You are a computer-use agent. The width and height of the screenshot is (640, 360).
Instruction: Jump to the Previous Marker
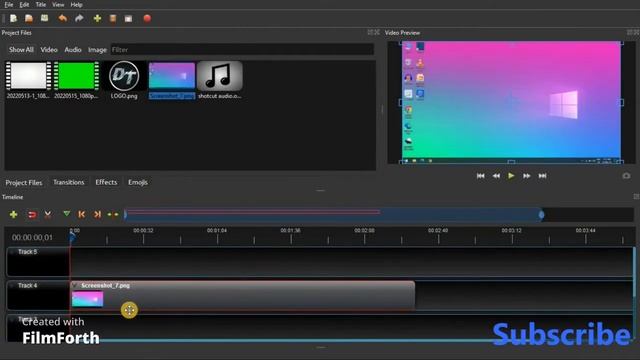click(x=82, y=214)
